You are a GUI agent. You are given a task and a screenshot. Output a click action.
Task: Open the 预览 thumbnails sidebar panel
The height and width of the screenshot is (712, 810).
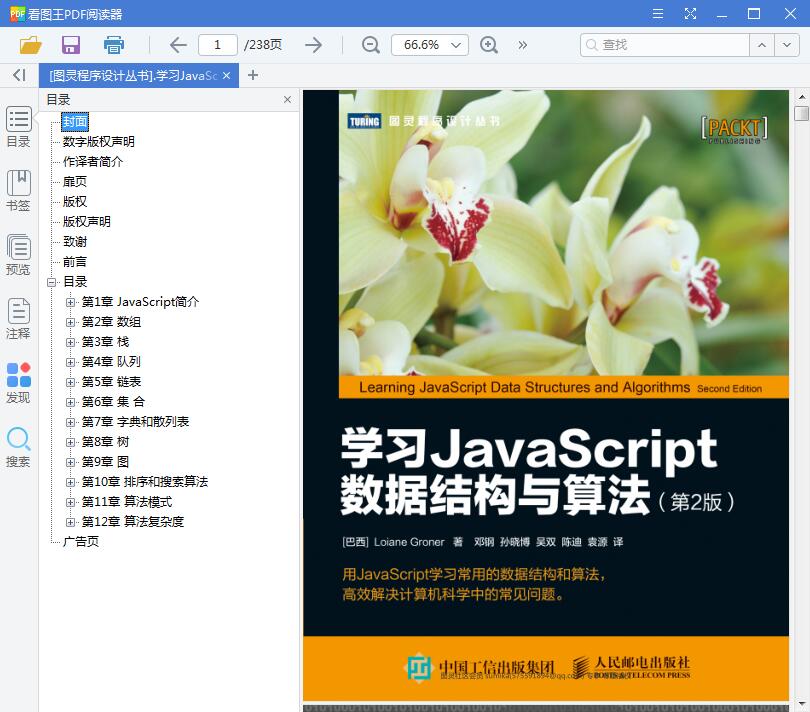19,255
